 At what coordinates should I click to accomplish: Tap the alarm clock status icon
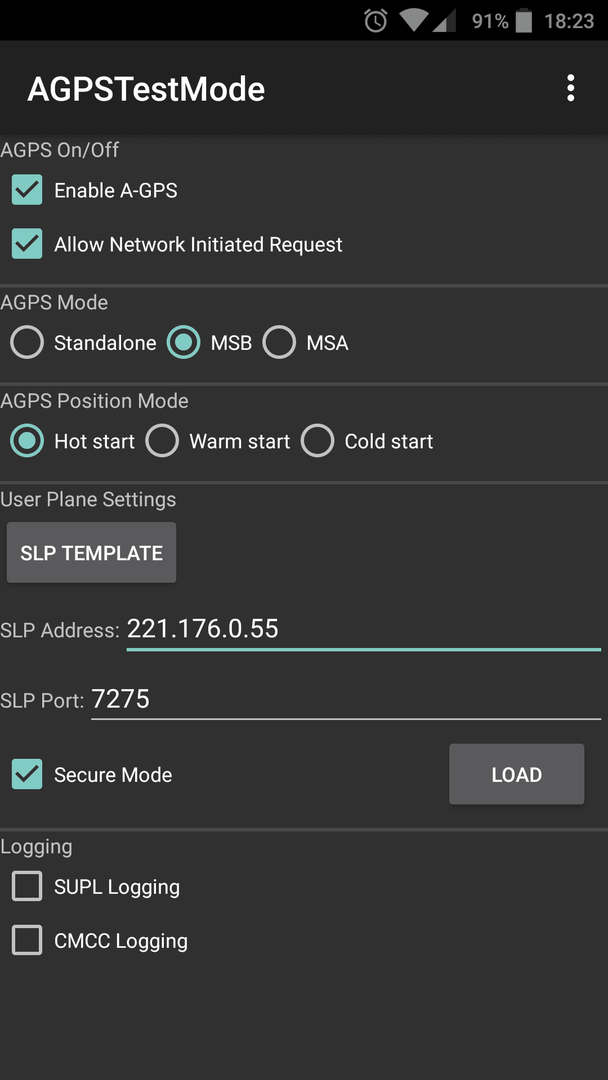click(375, 21)
